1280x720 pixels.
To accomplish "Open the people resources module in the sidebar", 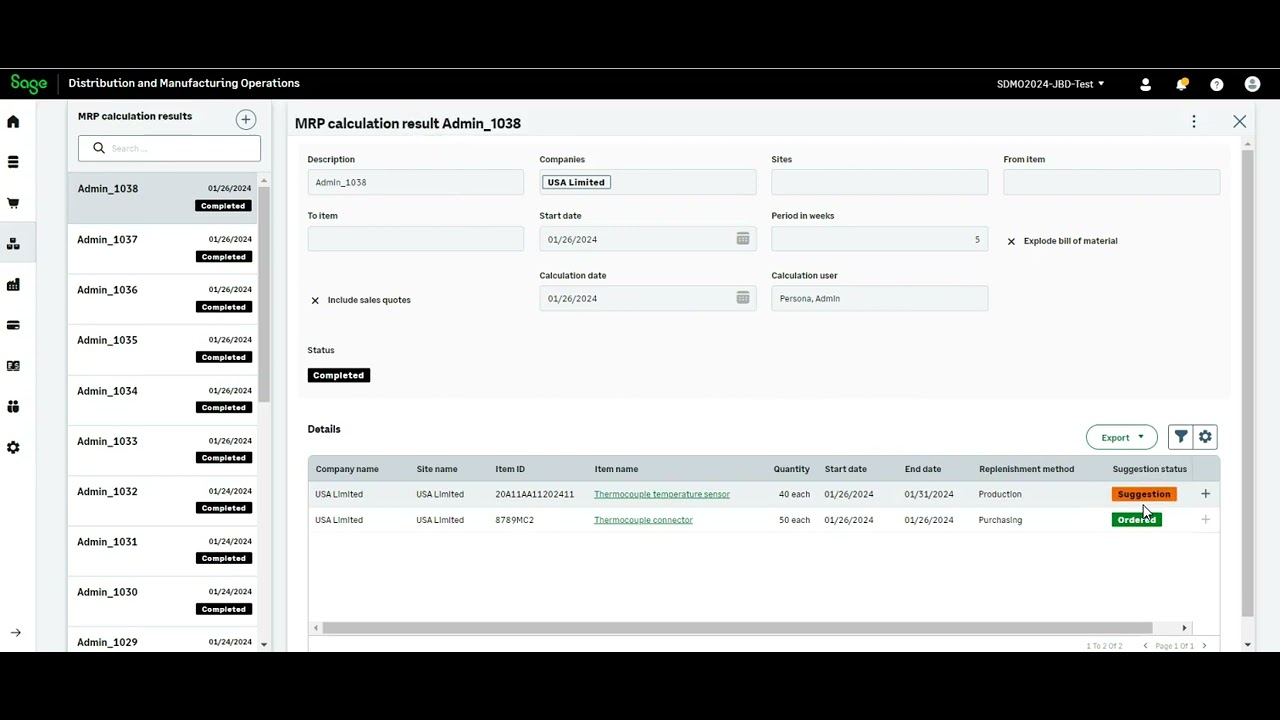I will 13,407.
